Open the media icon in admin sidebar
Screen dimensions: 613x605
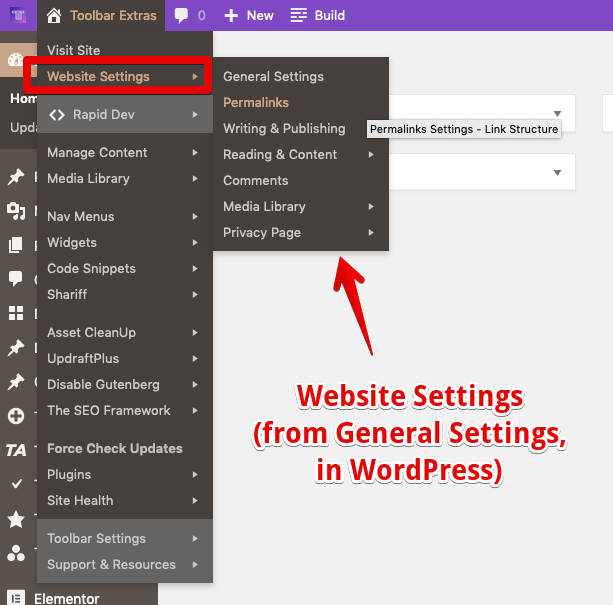point(16,211)
